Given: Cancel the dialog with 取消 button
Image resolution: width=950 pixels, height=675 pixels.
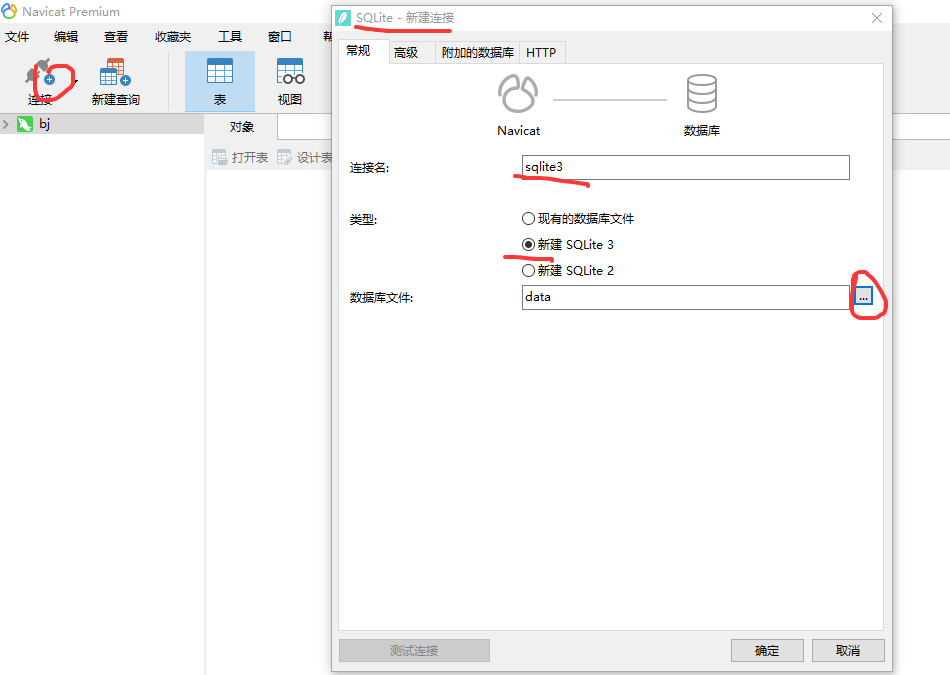Looking at the screenshot, I should (848, 650).
